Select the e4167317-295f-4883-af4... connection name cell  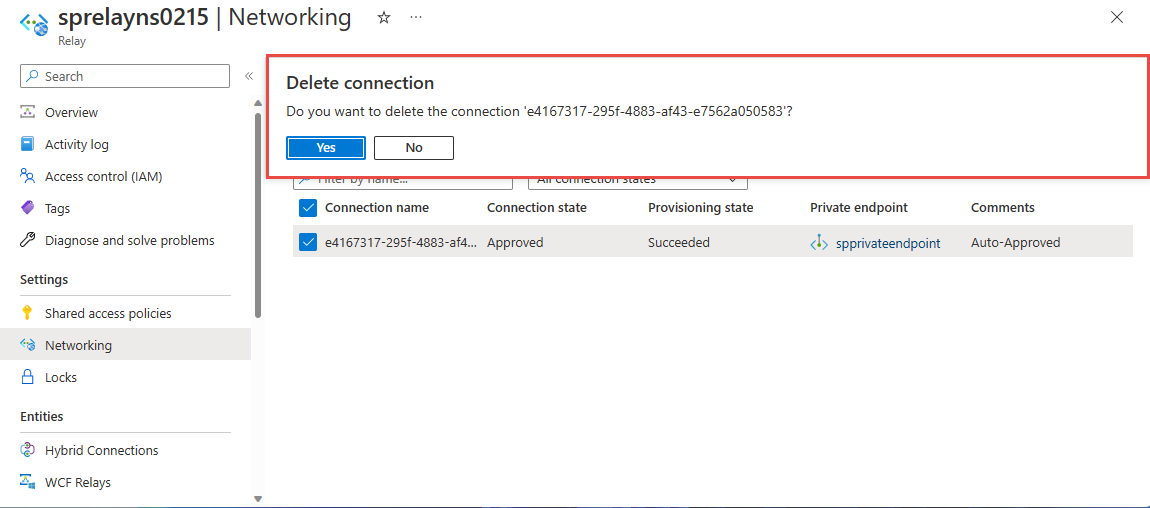401,243
